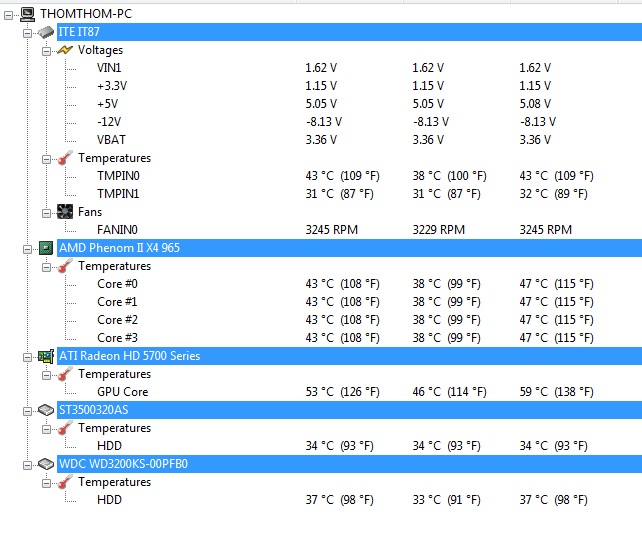Collapse Temperatures group under ITE IT87

[x=46, y=159]
